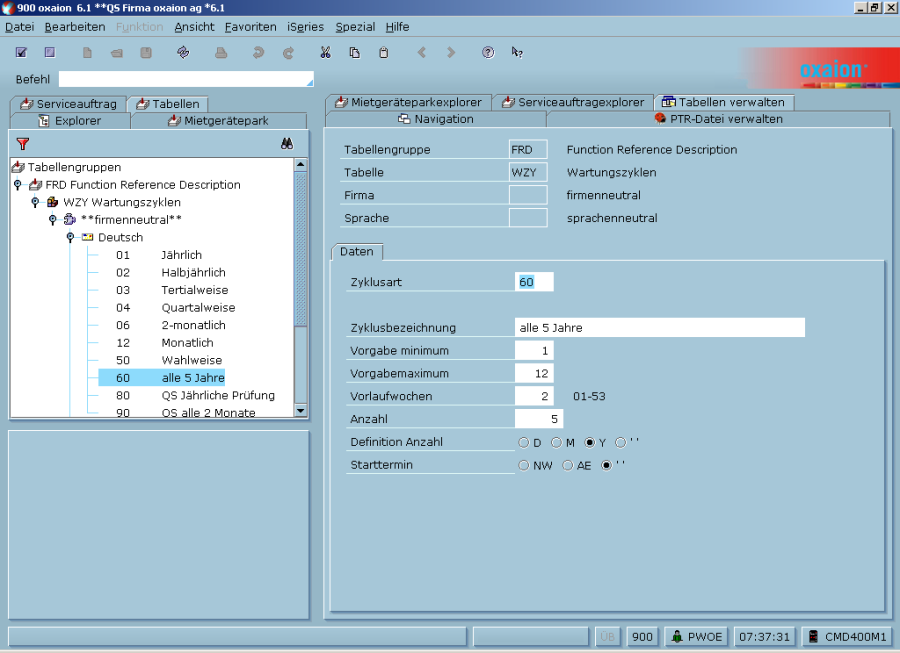The image size is (900, 653).
Task: Click the checkmark confirm toolbar icon
Action: pos(21,52)
